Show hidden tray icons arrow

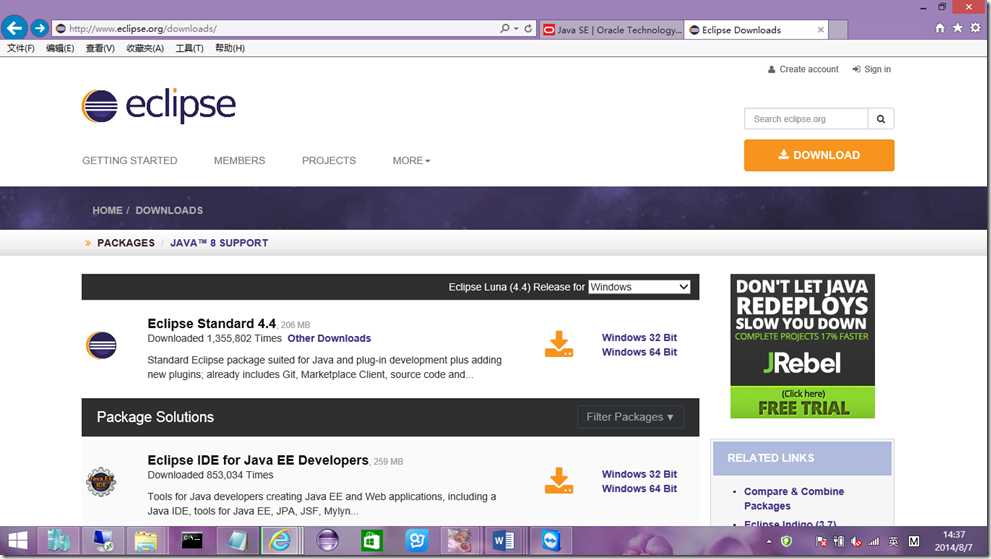coord(769,542)
